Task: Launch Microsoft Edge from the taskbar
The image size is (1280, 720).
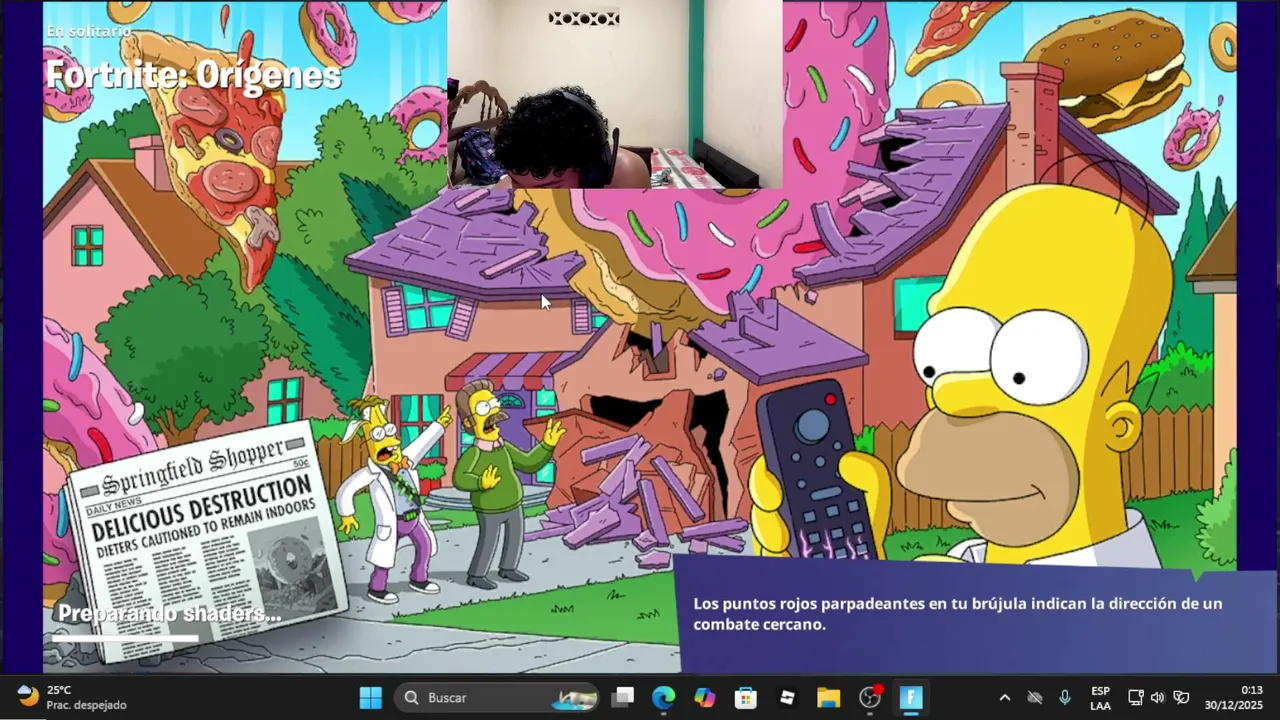Action: [664, 697]
